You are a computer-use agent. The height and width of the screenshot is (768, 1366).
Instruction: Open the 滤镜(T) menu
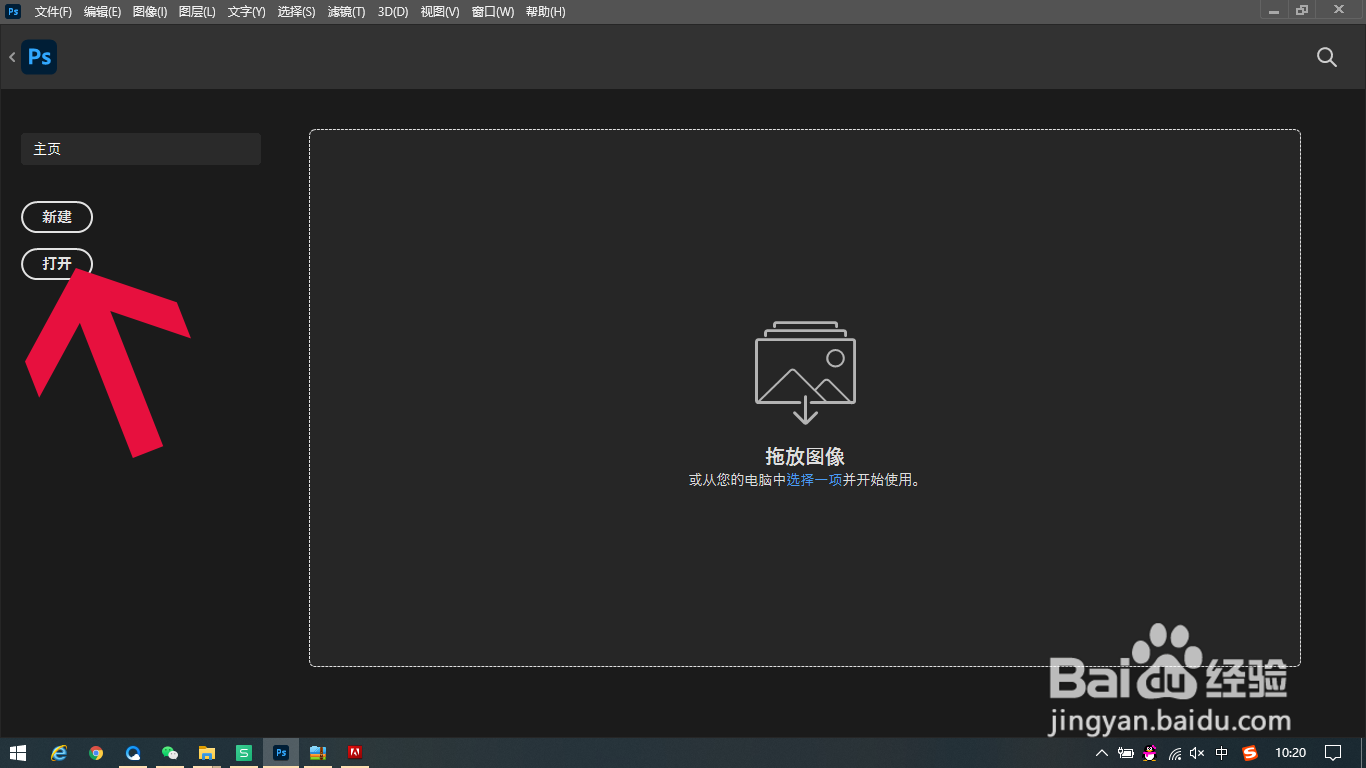click(x=346, y=12)
